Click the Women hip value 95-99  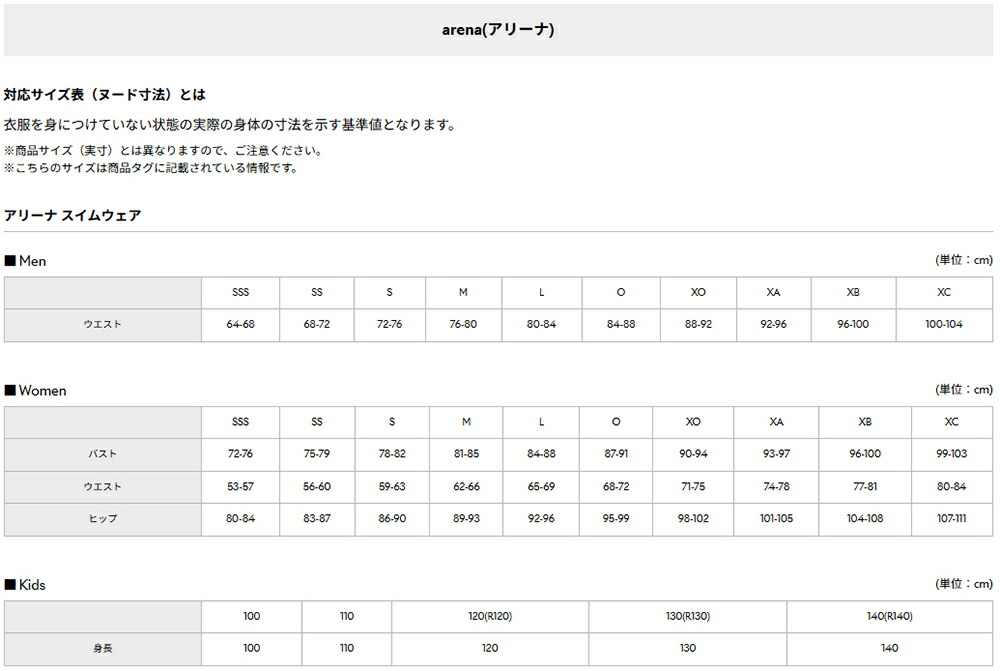coord(616,519)
